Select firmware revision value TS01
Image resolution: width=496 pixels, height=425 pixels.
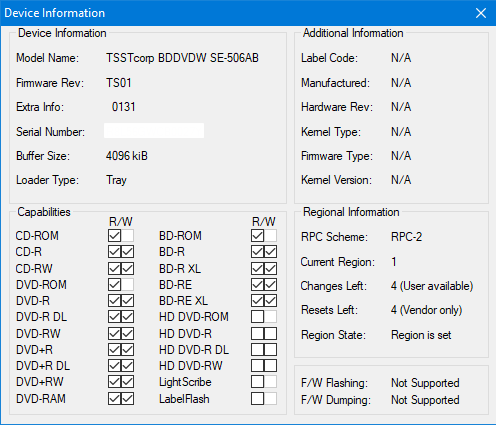(x=119, y=83)
